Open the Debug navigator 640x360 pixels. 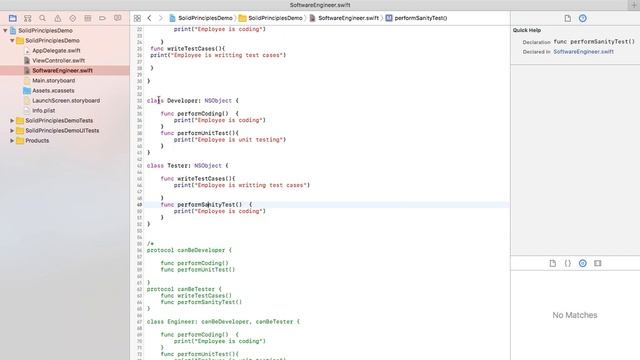click(87, 18)
